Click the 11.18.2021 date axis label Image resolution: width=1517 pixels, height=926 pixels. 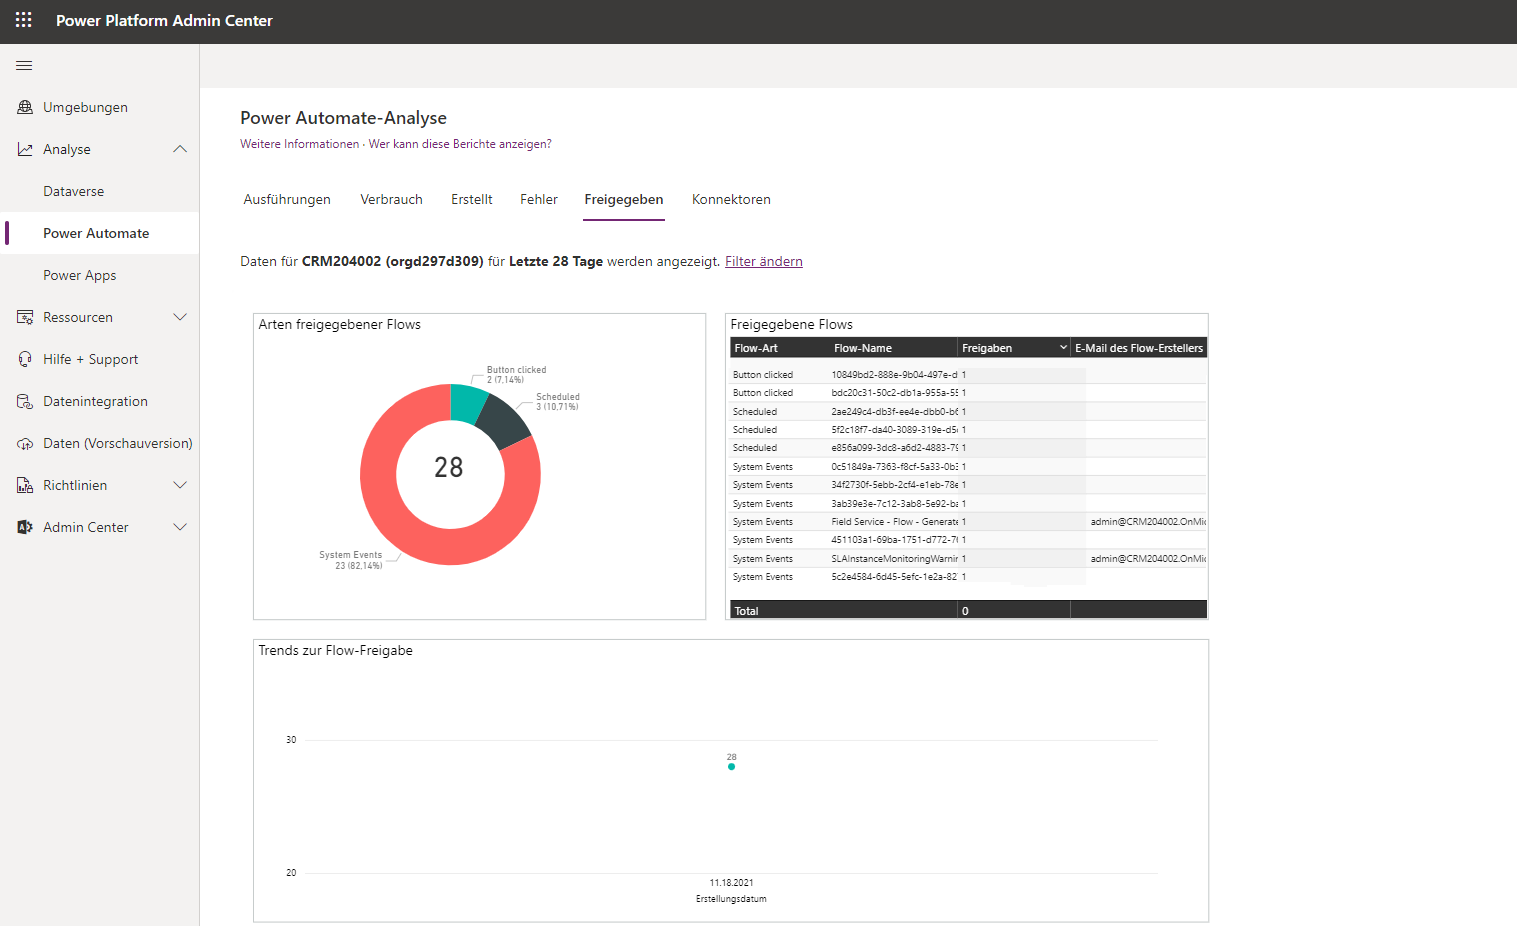731,883
